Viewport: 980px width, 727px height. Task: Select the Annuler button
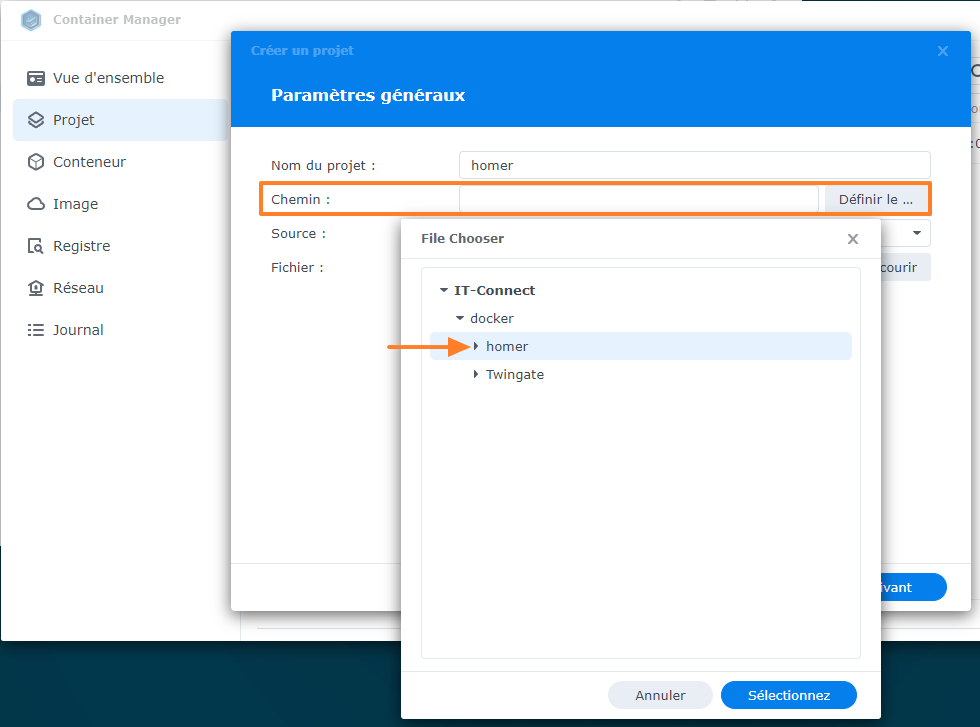pos(660,695)
